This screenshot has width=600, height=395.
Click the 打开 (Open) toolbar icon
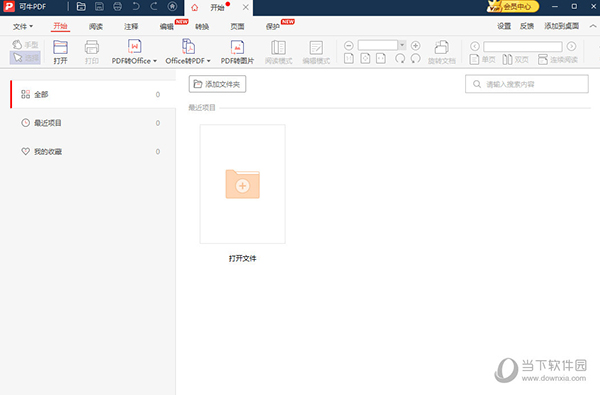60,47
